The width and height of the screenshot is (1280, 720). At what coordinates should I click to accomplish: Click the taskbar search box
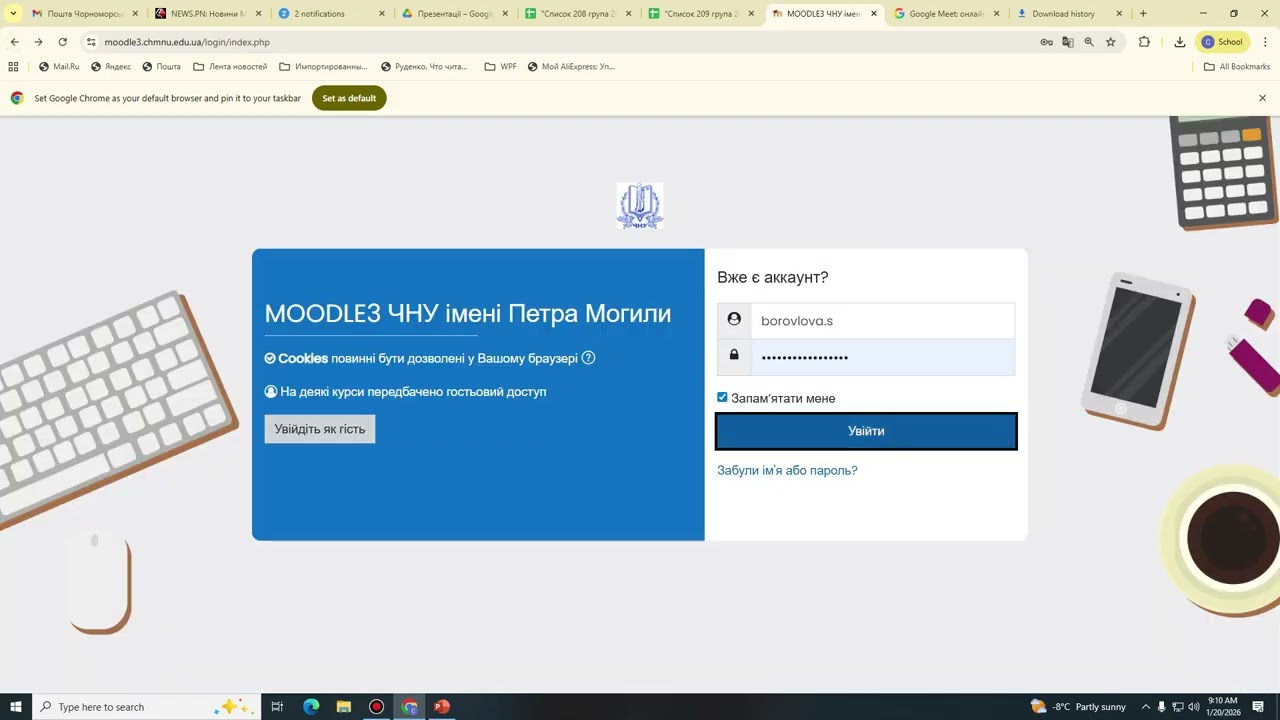[147, 707]
